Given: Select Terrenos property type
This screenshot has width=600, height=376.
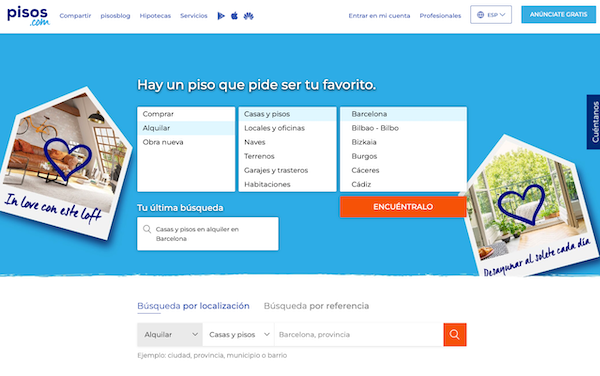Looking at the screenshot, I should pyautogui.click(x=287, y=156).
